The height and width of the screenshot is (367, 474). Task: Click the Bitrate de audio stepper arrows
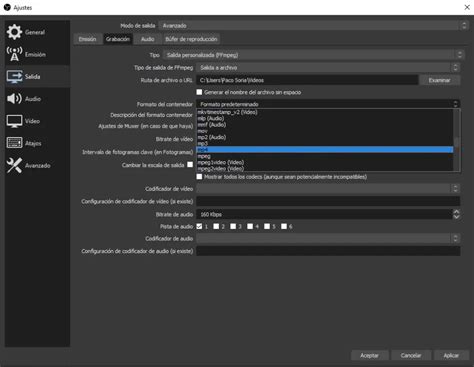pos(456,214)
